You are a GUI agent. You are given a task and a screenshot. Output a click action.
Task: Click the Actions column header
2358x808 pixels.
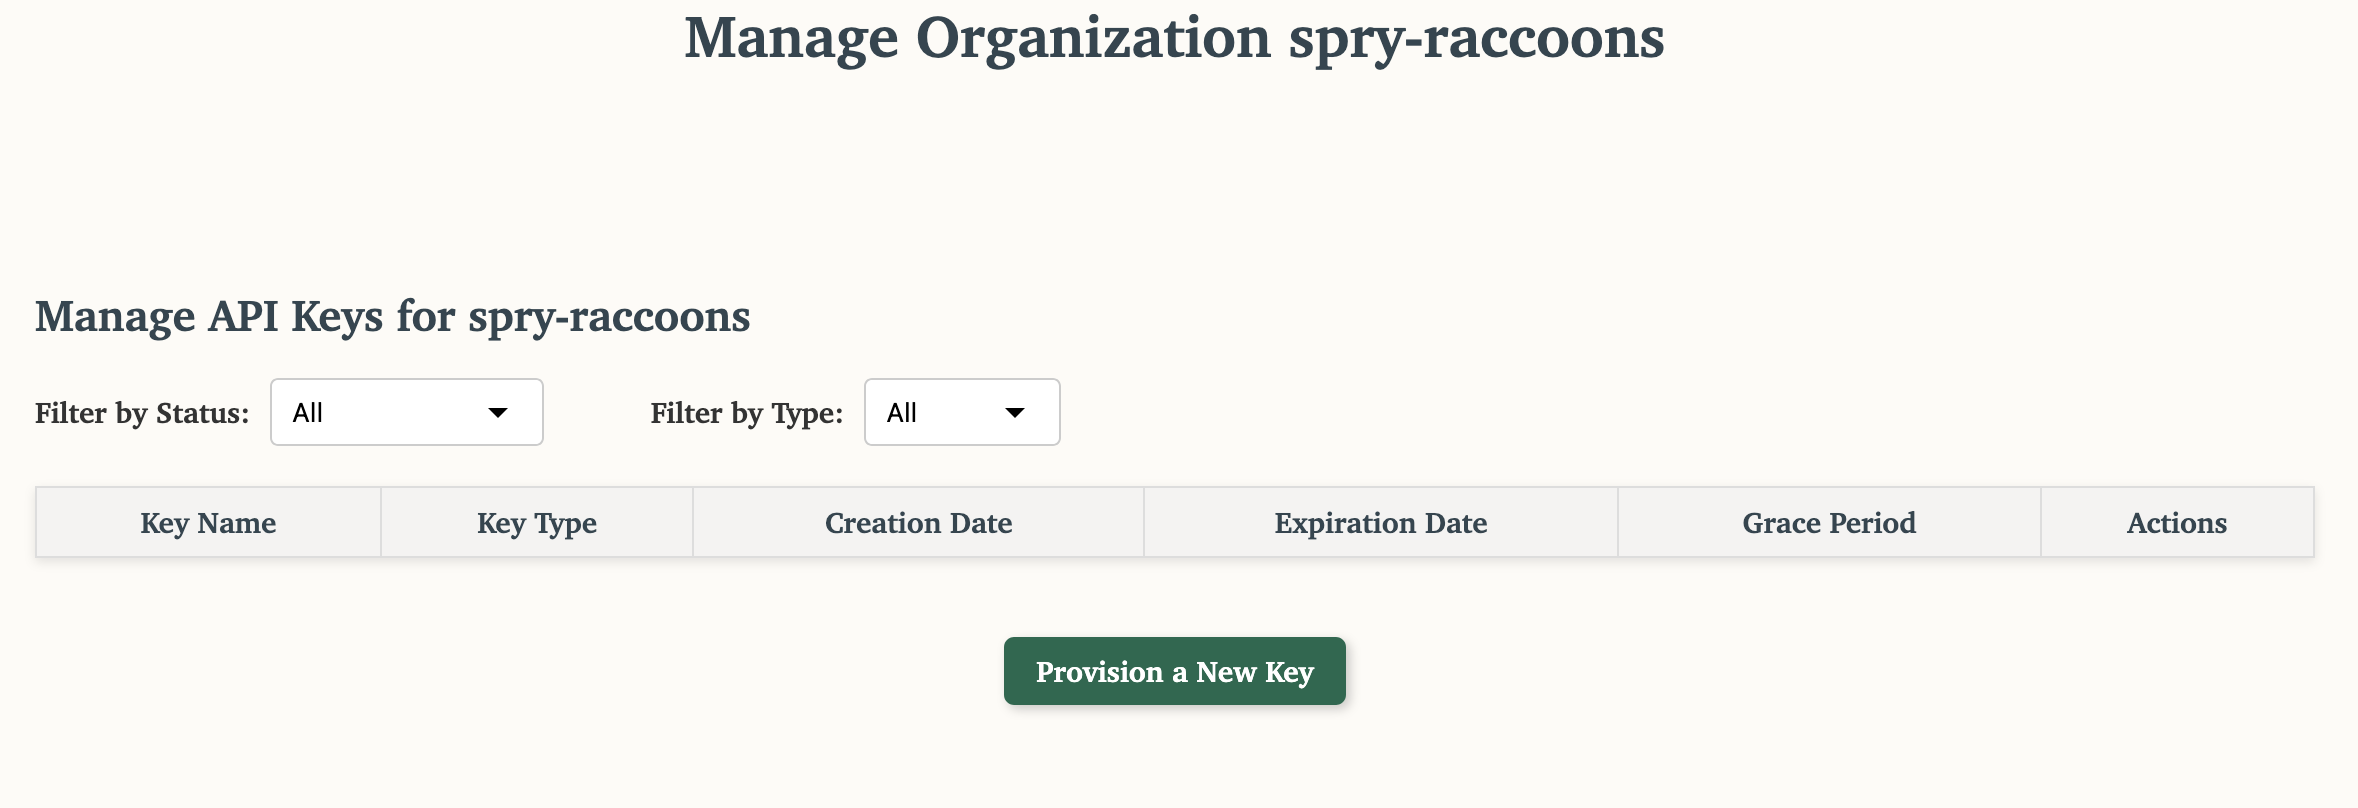[x=2176, y=523]
